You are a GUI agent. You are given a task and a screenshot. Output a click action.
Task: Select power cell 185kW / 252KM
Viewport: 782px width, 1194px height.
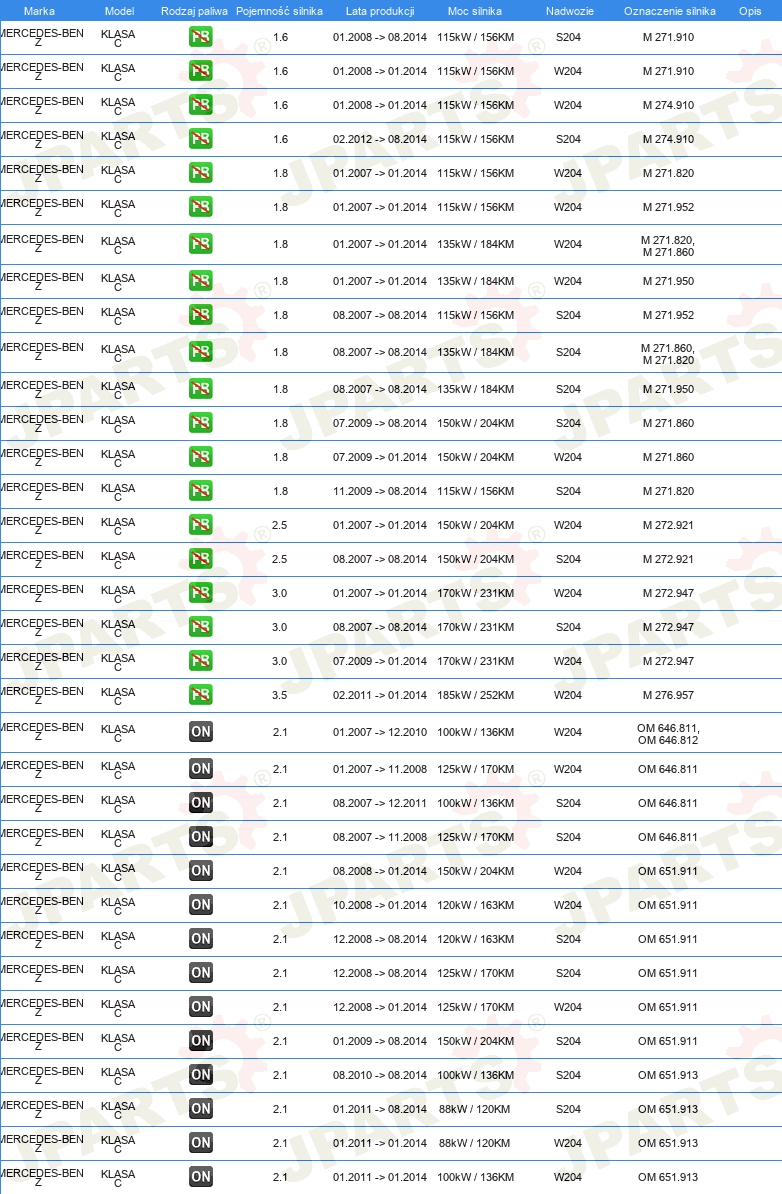click(475, 694)
